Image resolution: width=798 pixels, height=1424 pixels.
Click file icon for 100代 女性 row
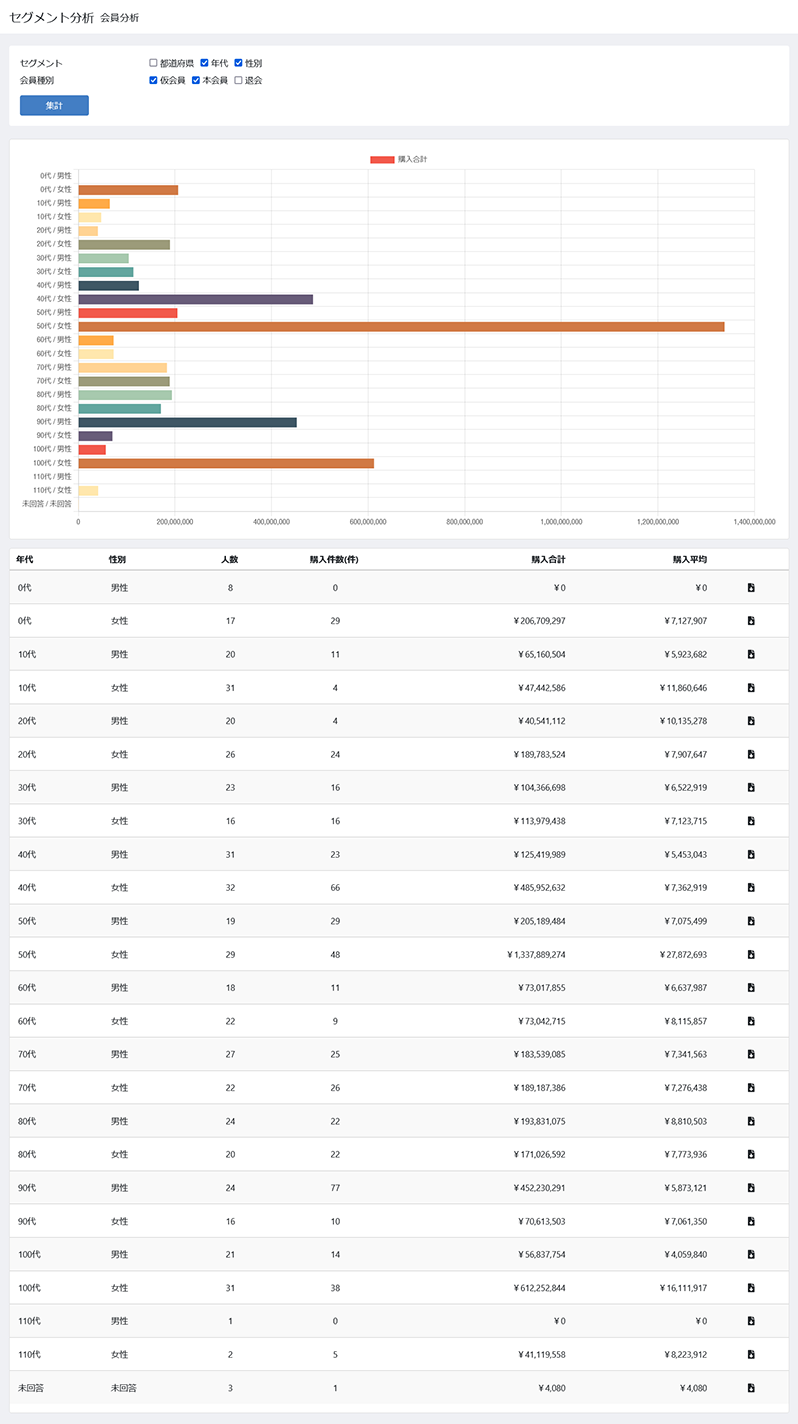click(751, 1288)
